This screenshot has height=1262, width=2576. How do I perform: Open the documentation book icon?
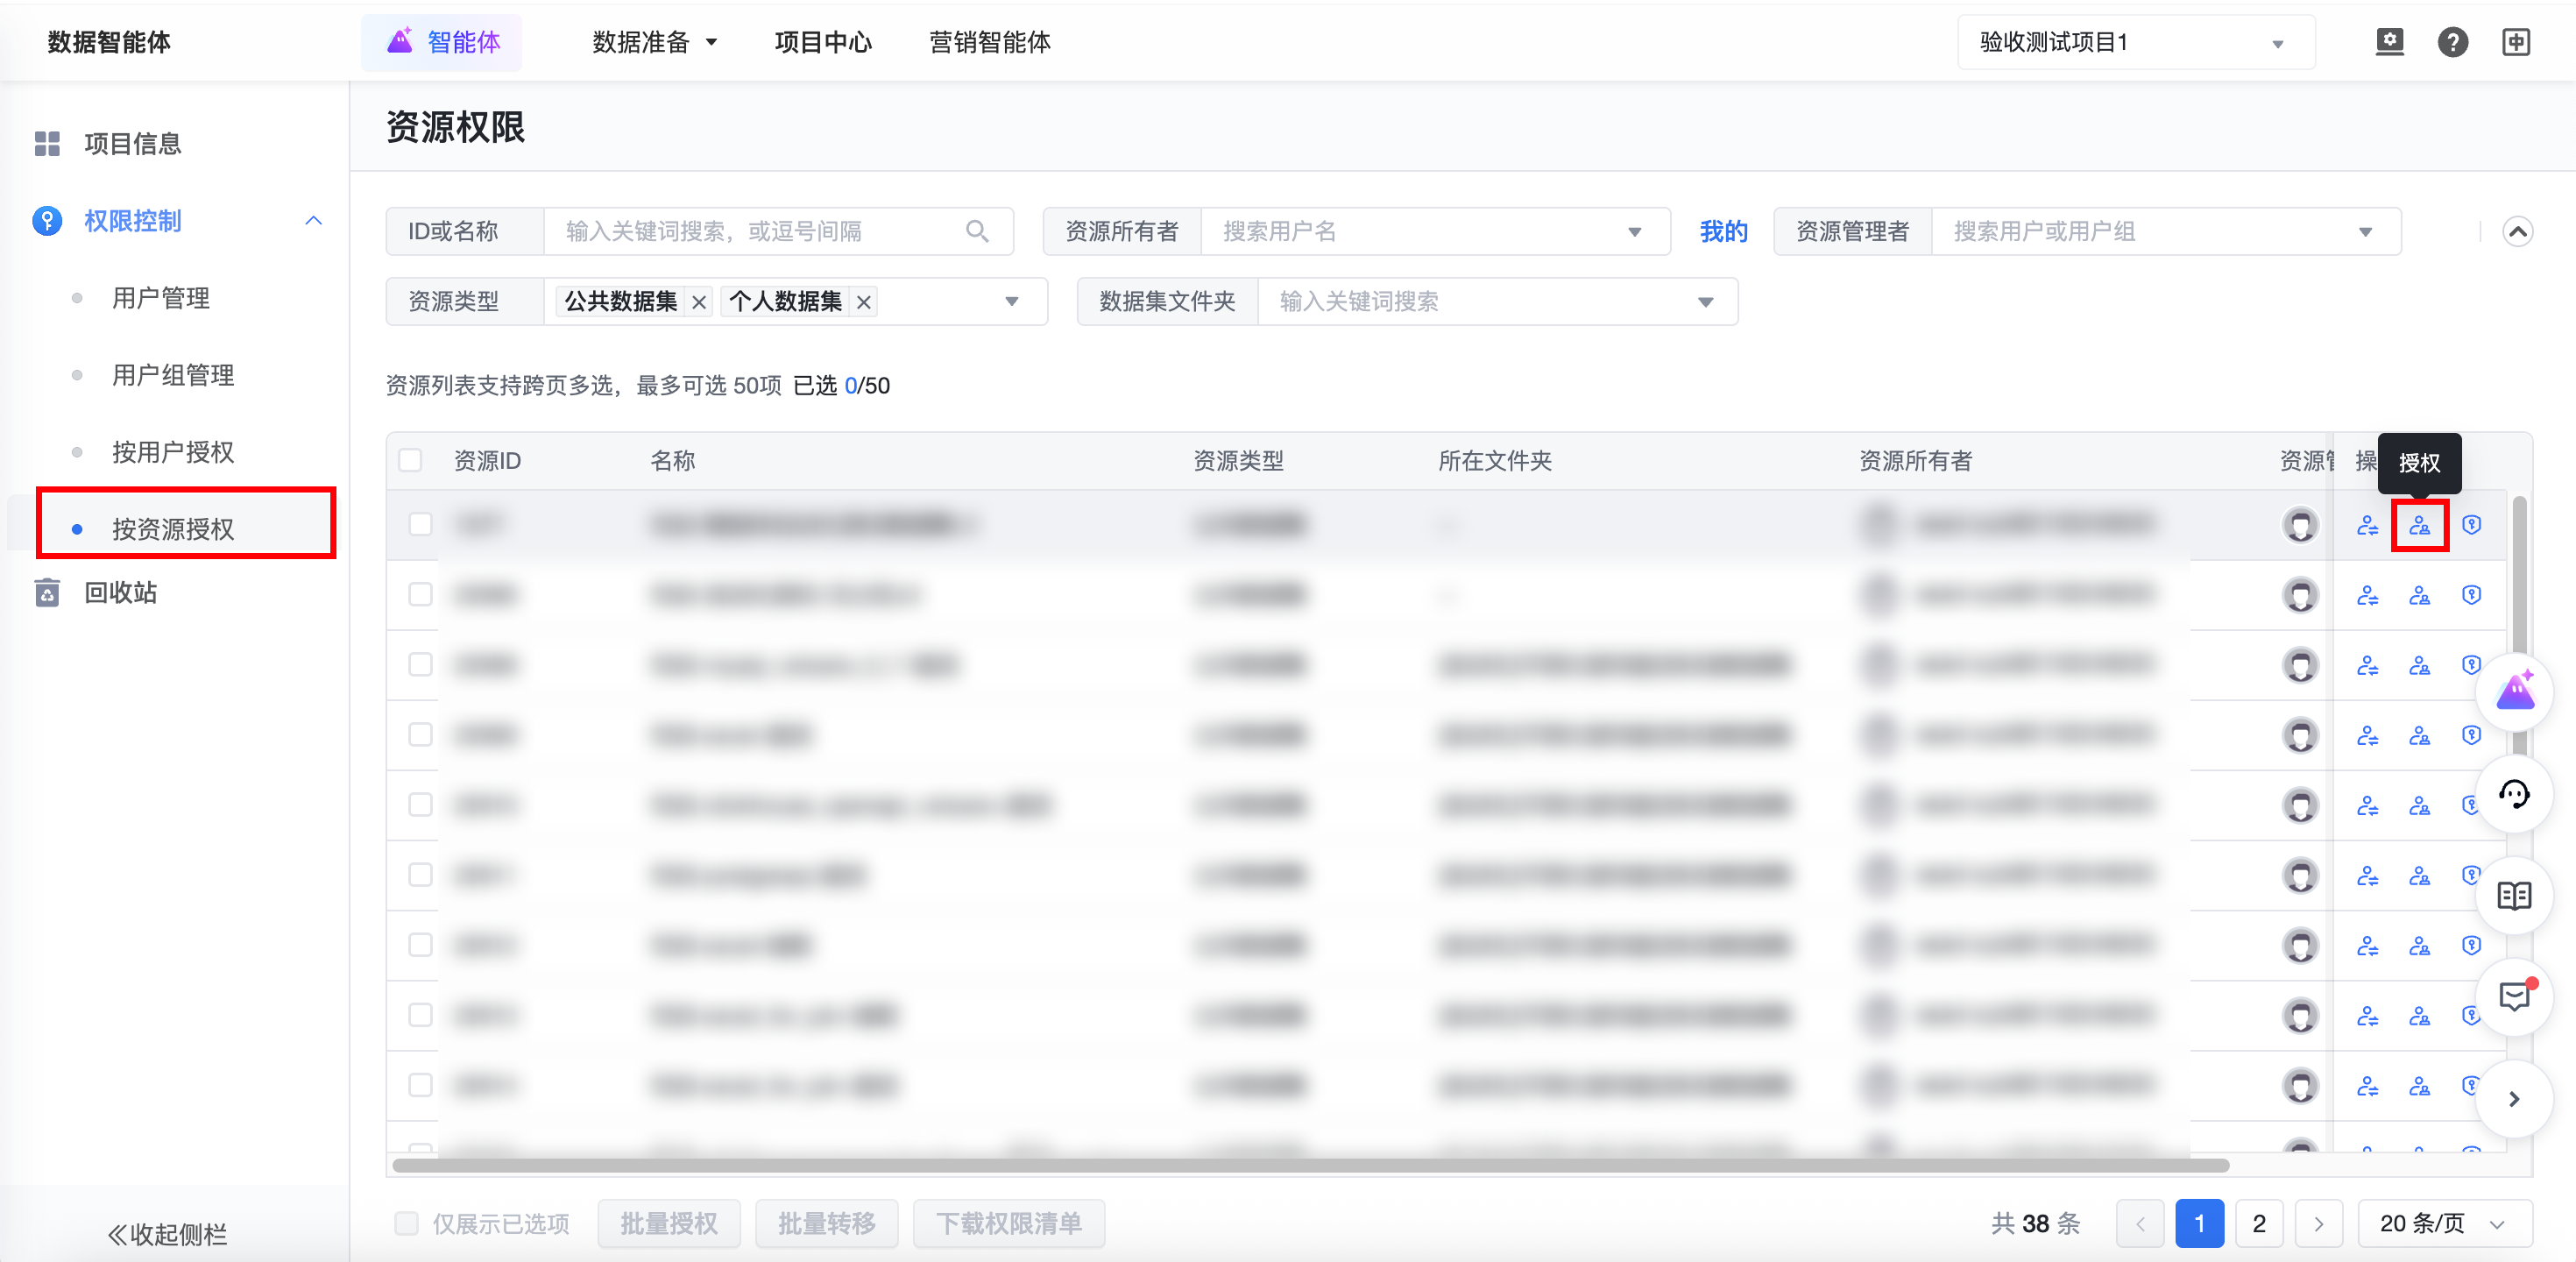point(2513,895)
